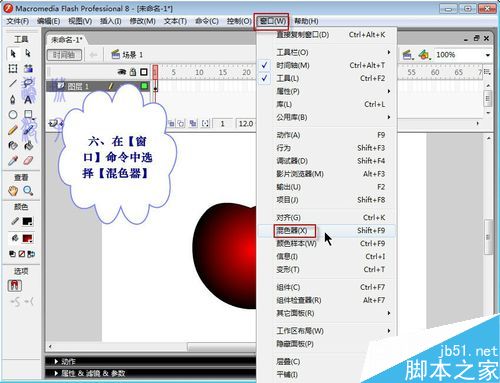Select the Hand tool
The height and width of the screenshot is (383, 500).
pos(13,191)
